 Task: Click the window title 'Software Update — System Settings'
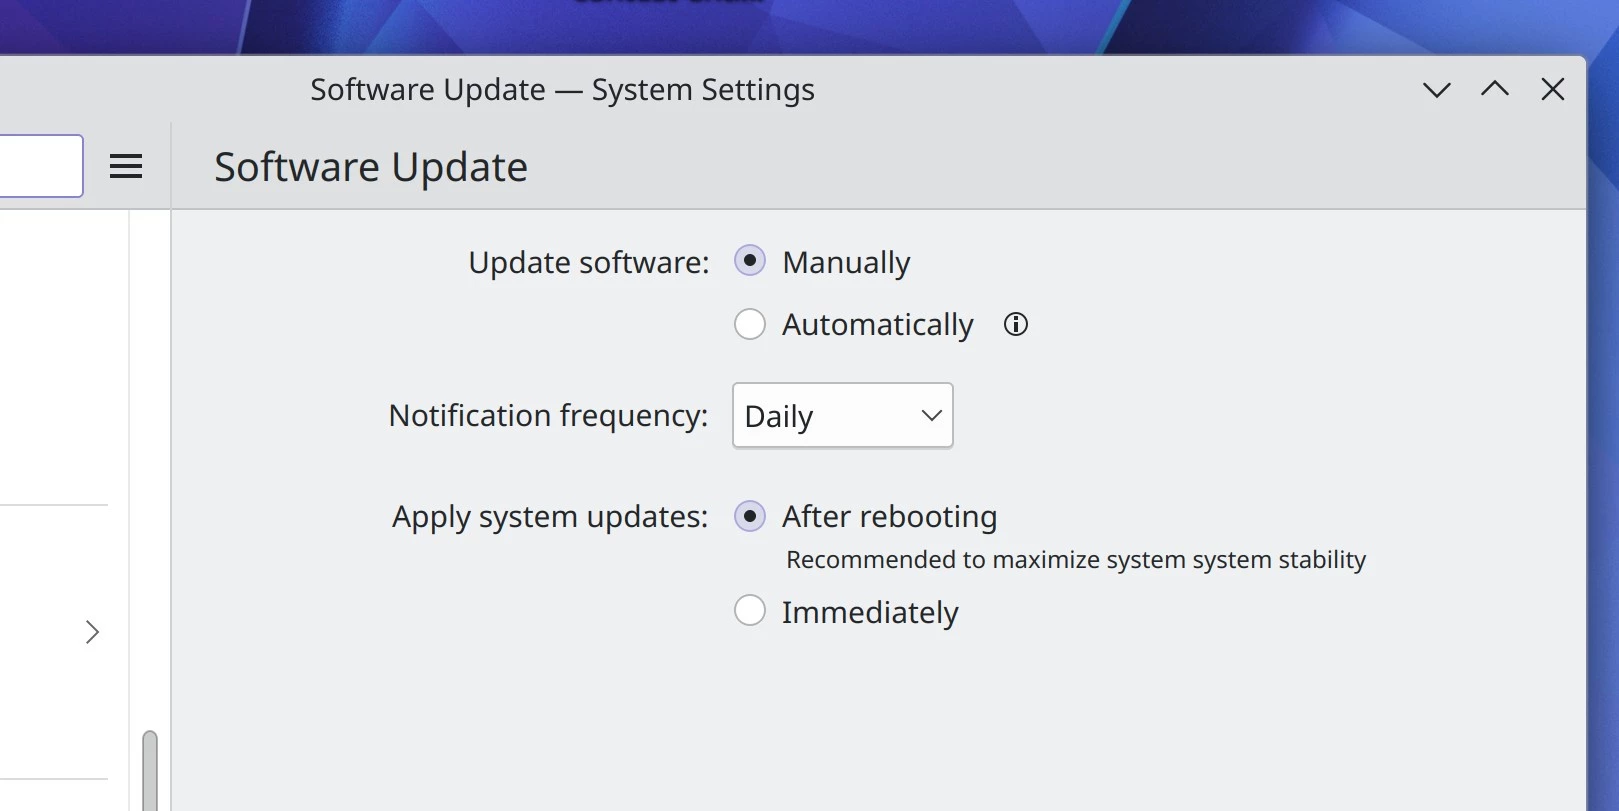click(562, 90)
